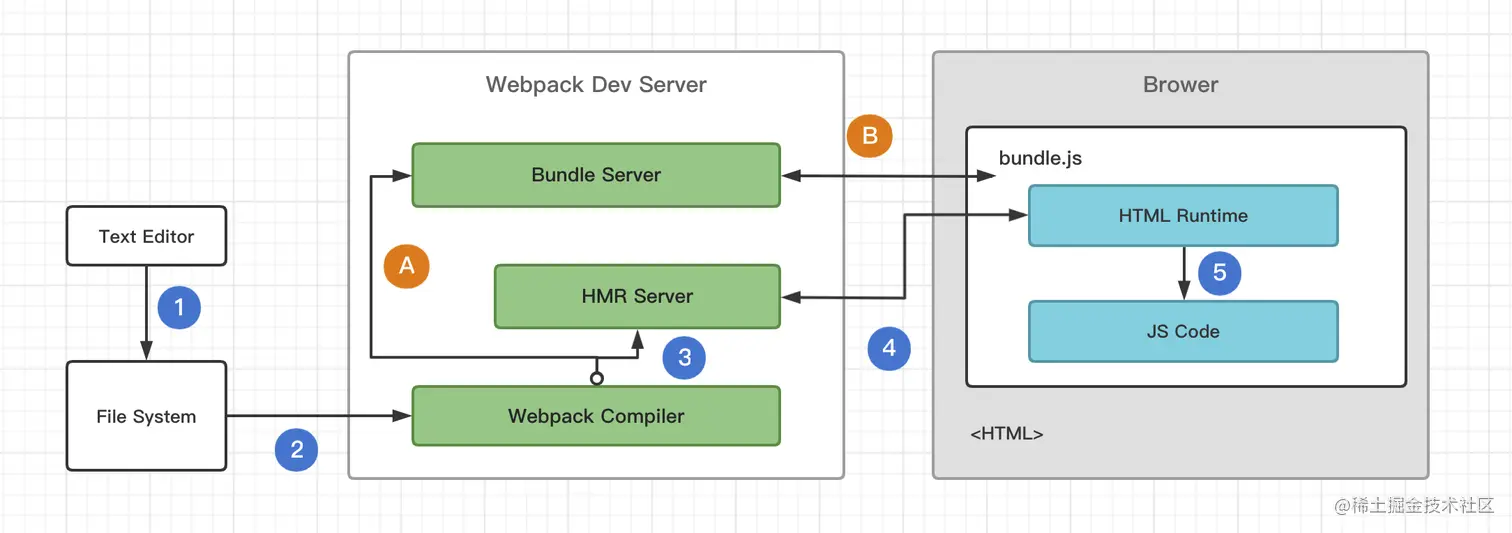Click the HTML Runtime block
1512x533 pixels.
click(1183, 215)
